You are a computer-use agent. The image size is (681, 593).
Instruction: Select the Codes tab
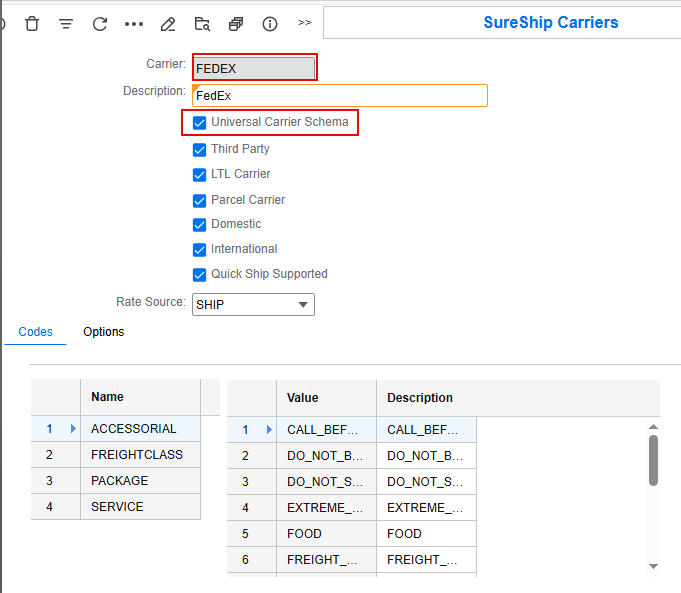(x=35, y=332)
